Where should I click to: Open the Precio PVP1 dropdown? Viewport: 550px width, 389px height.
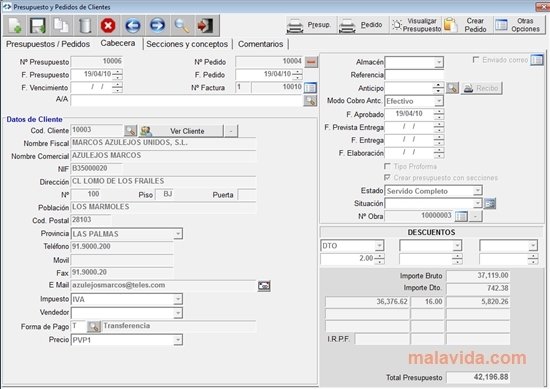(178, 340)
